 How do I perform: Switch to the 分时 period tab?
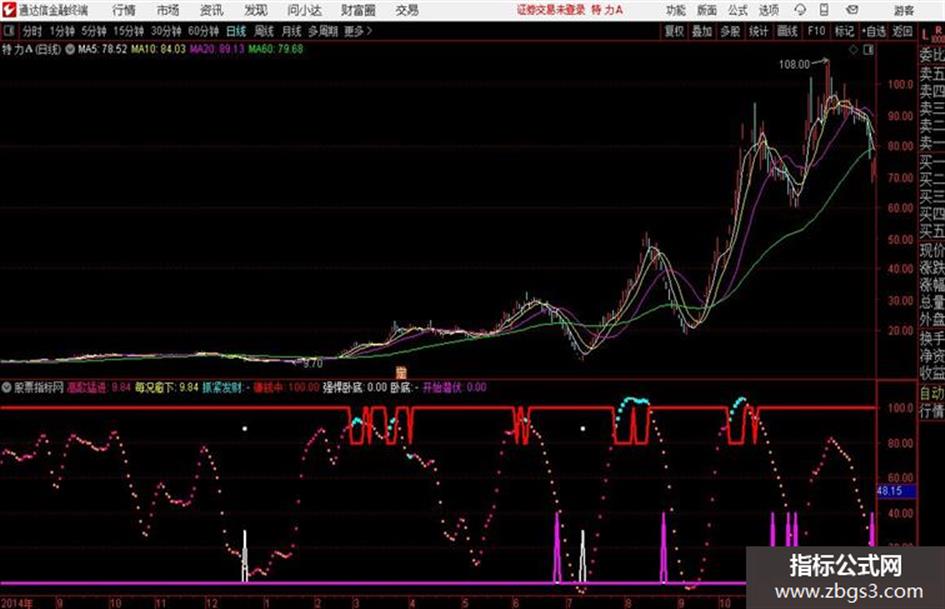32,31
